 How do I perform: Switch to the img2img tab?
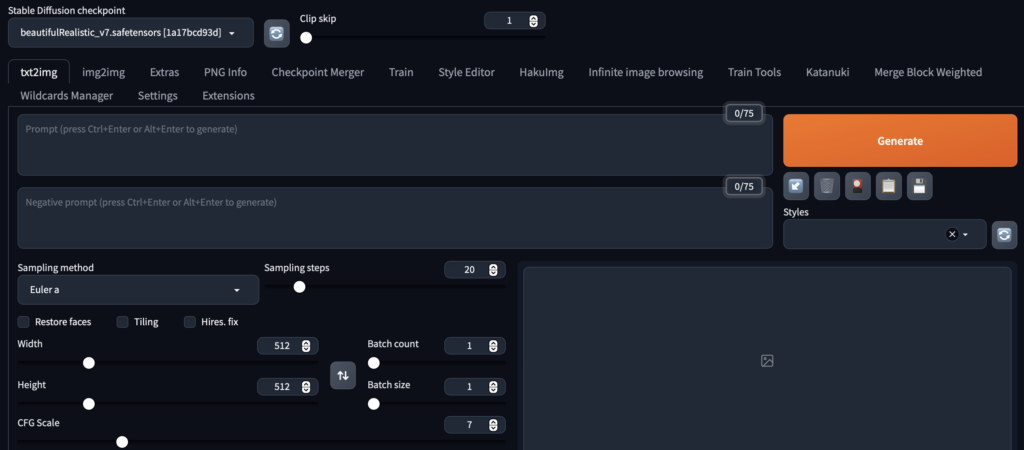click(103, 72)
